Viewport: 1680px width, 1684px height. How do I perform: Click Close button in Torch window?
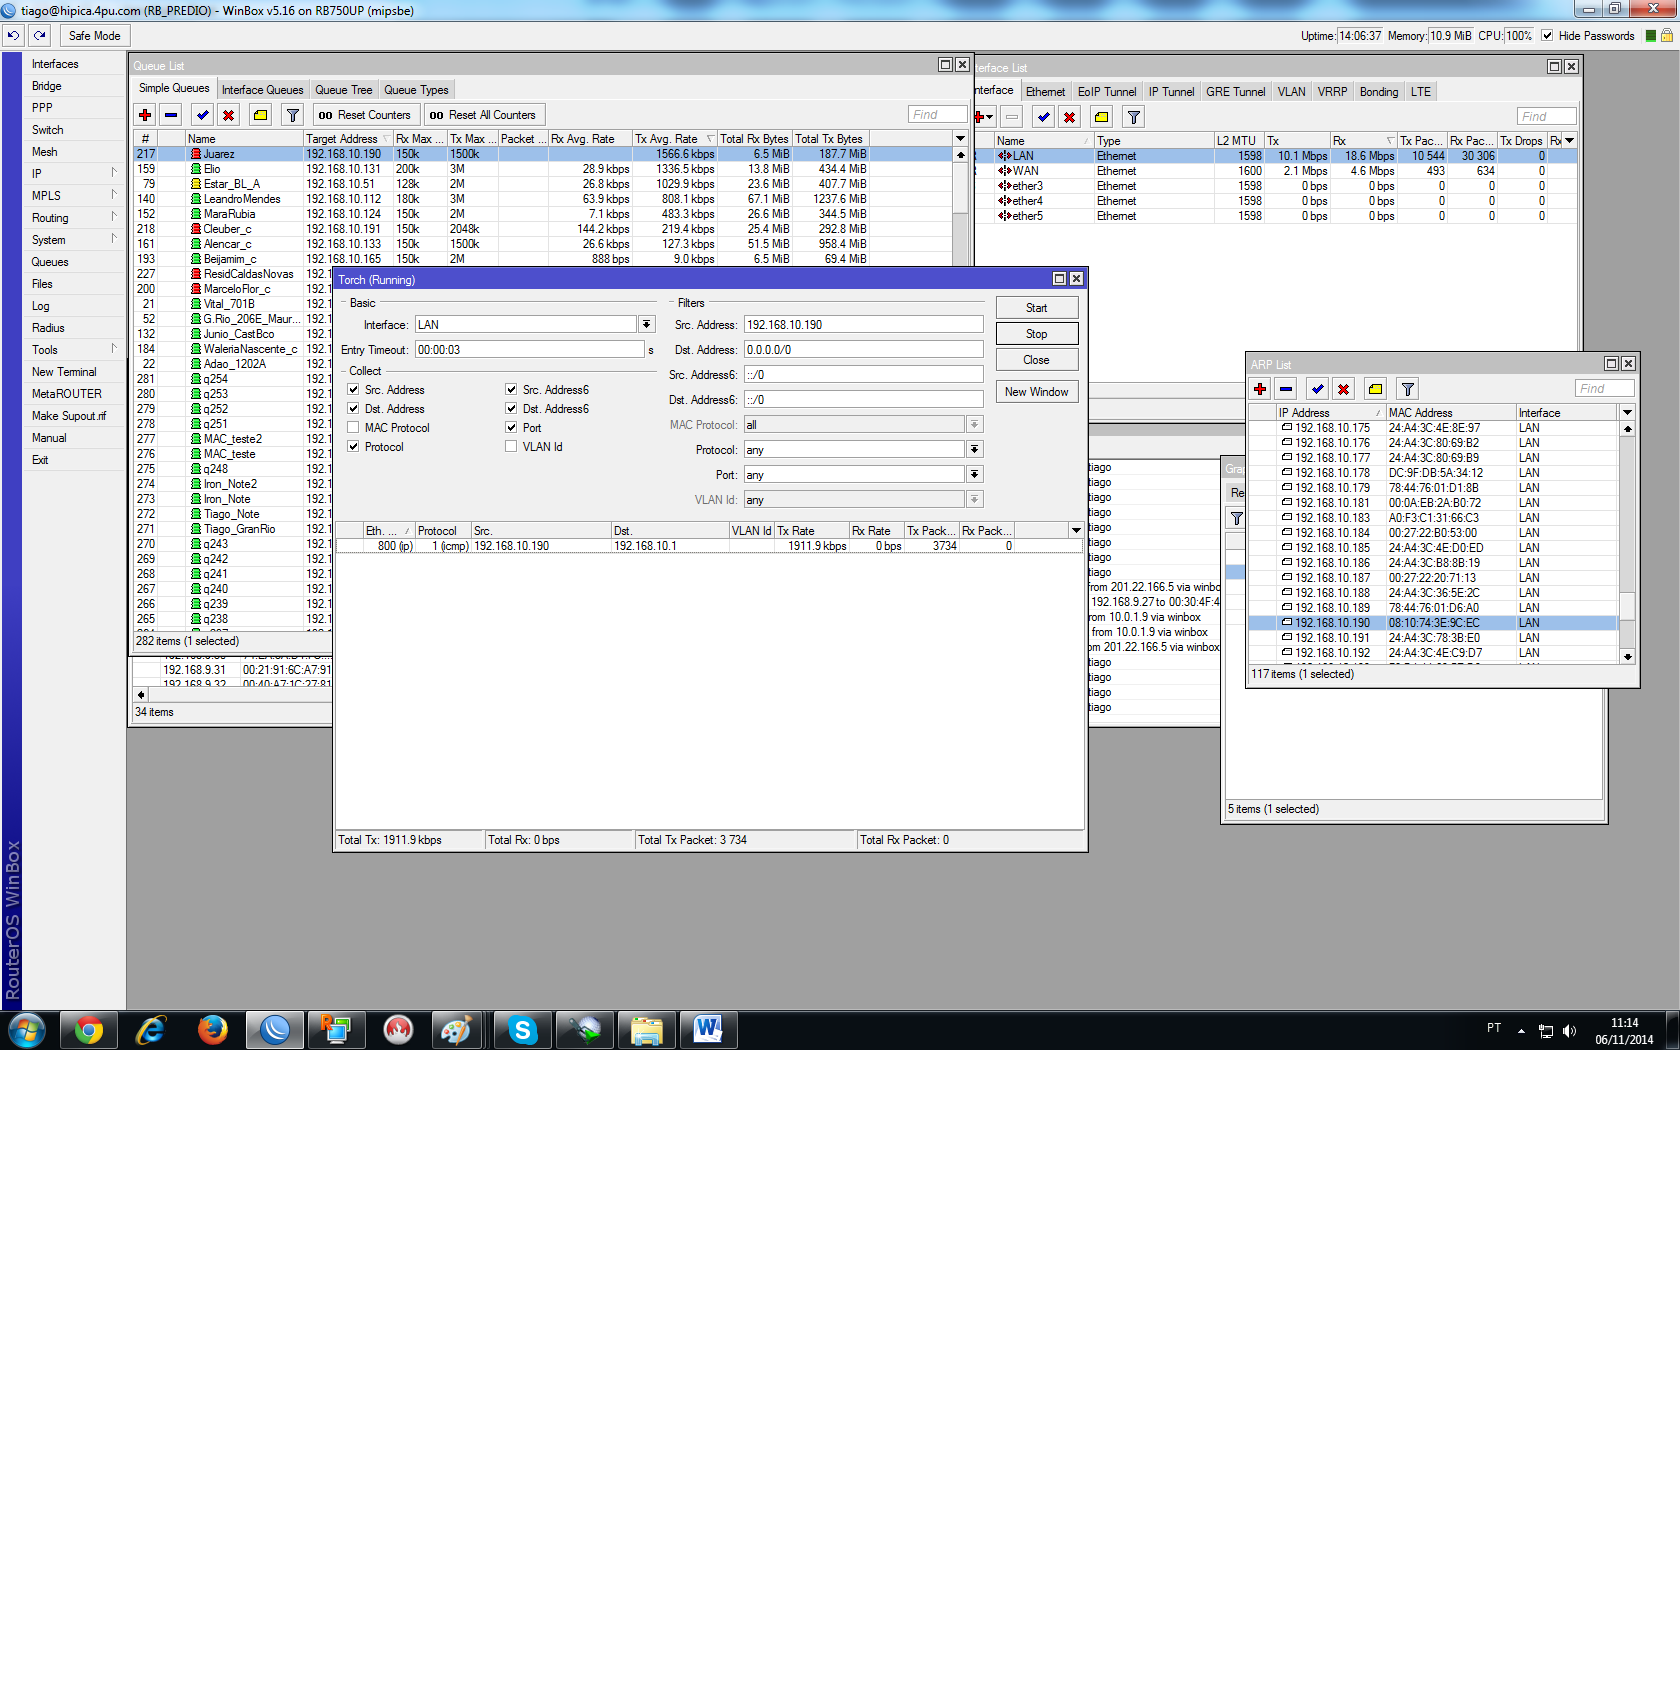[x=1037, y=360]
